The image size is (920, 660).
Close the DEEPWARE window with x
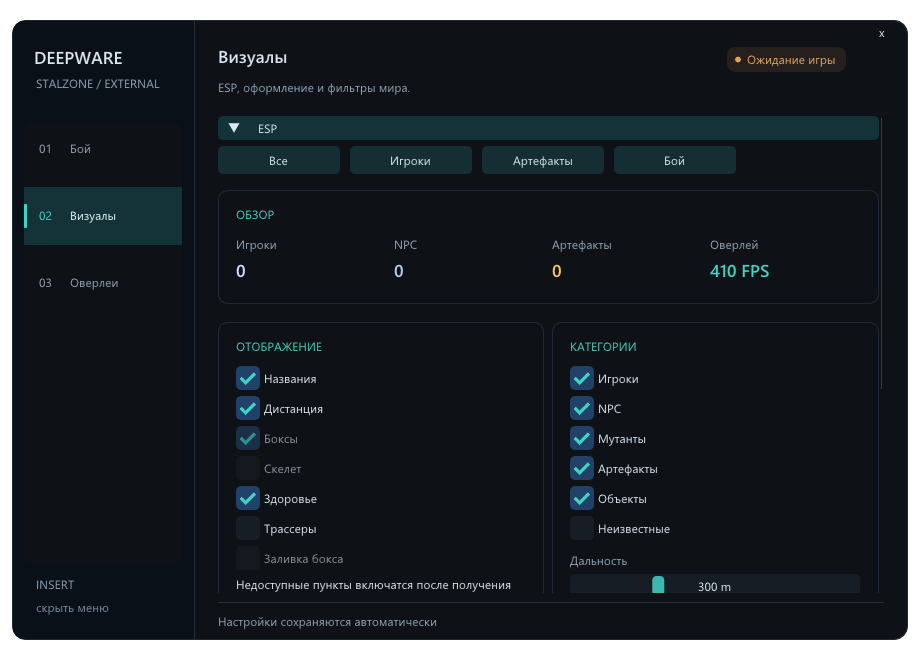coord(881,34)
